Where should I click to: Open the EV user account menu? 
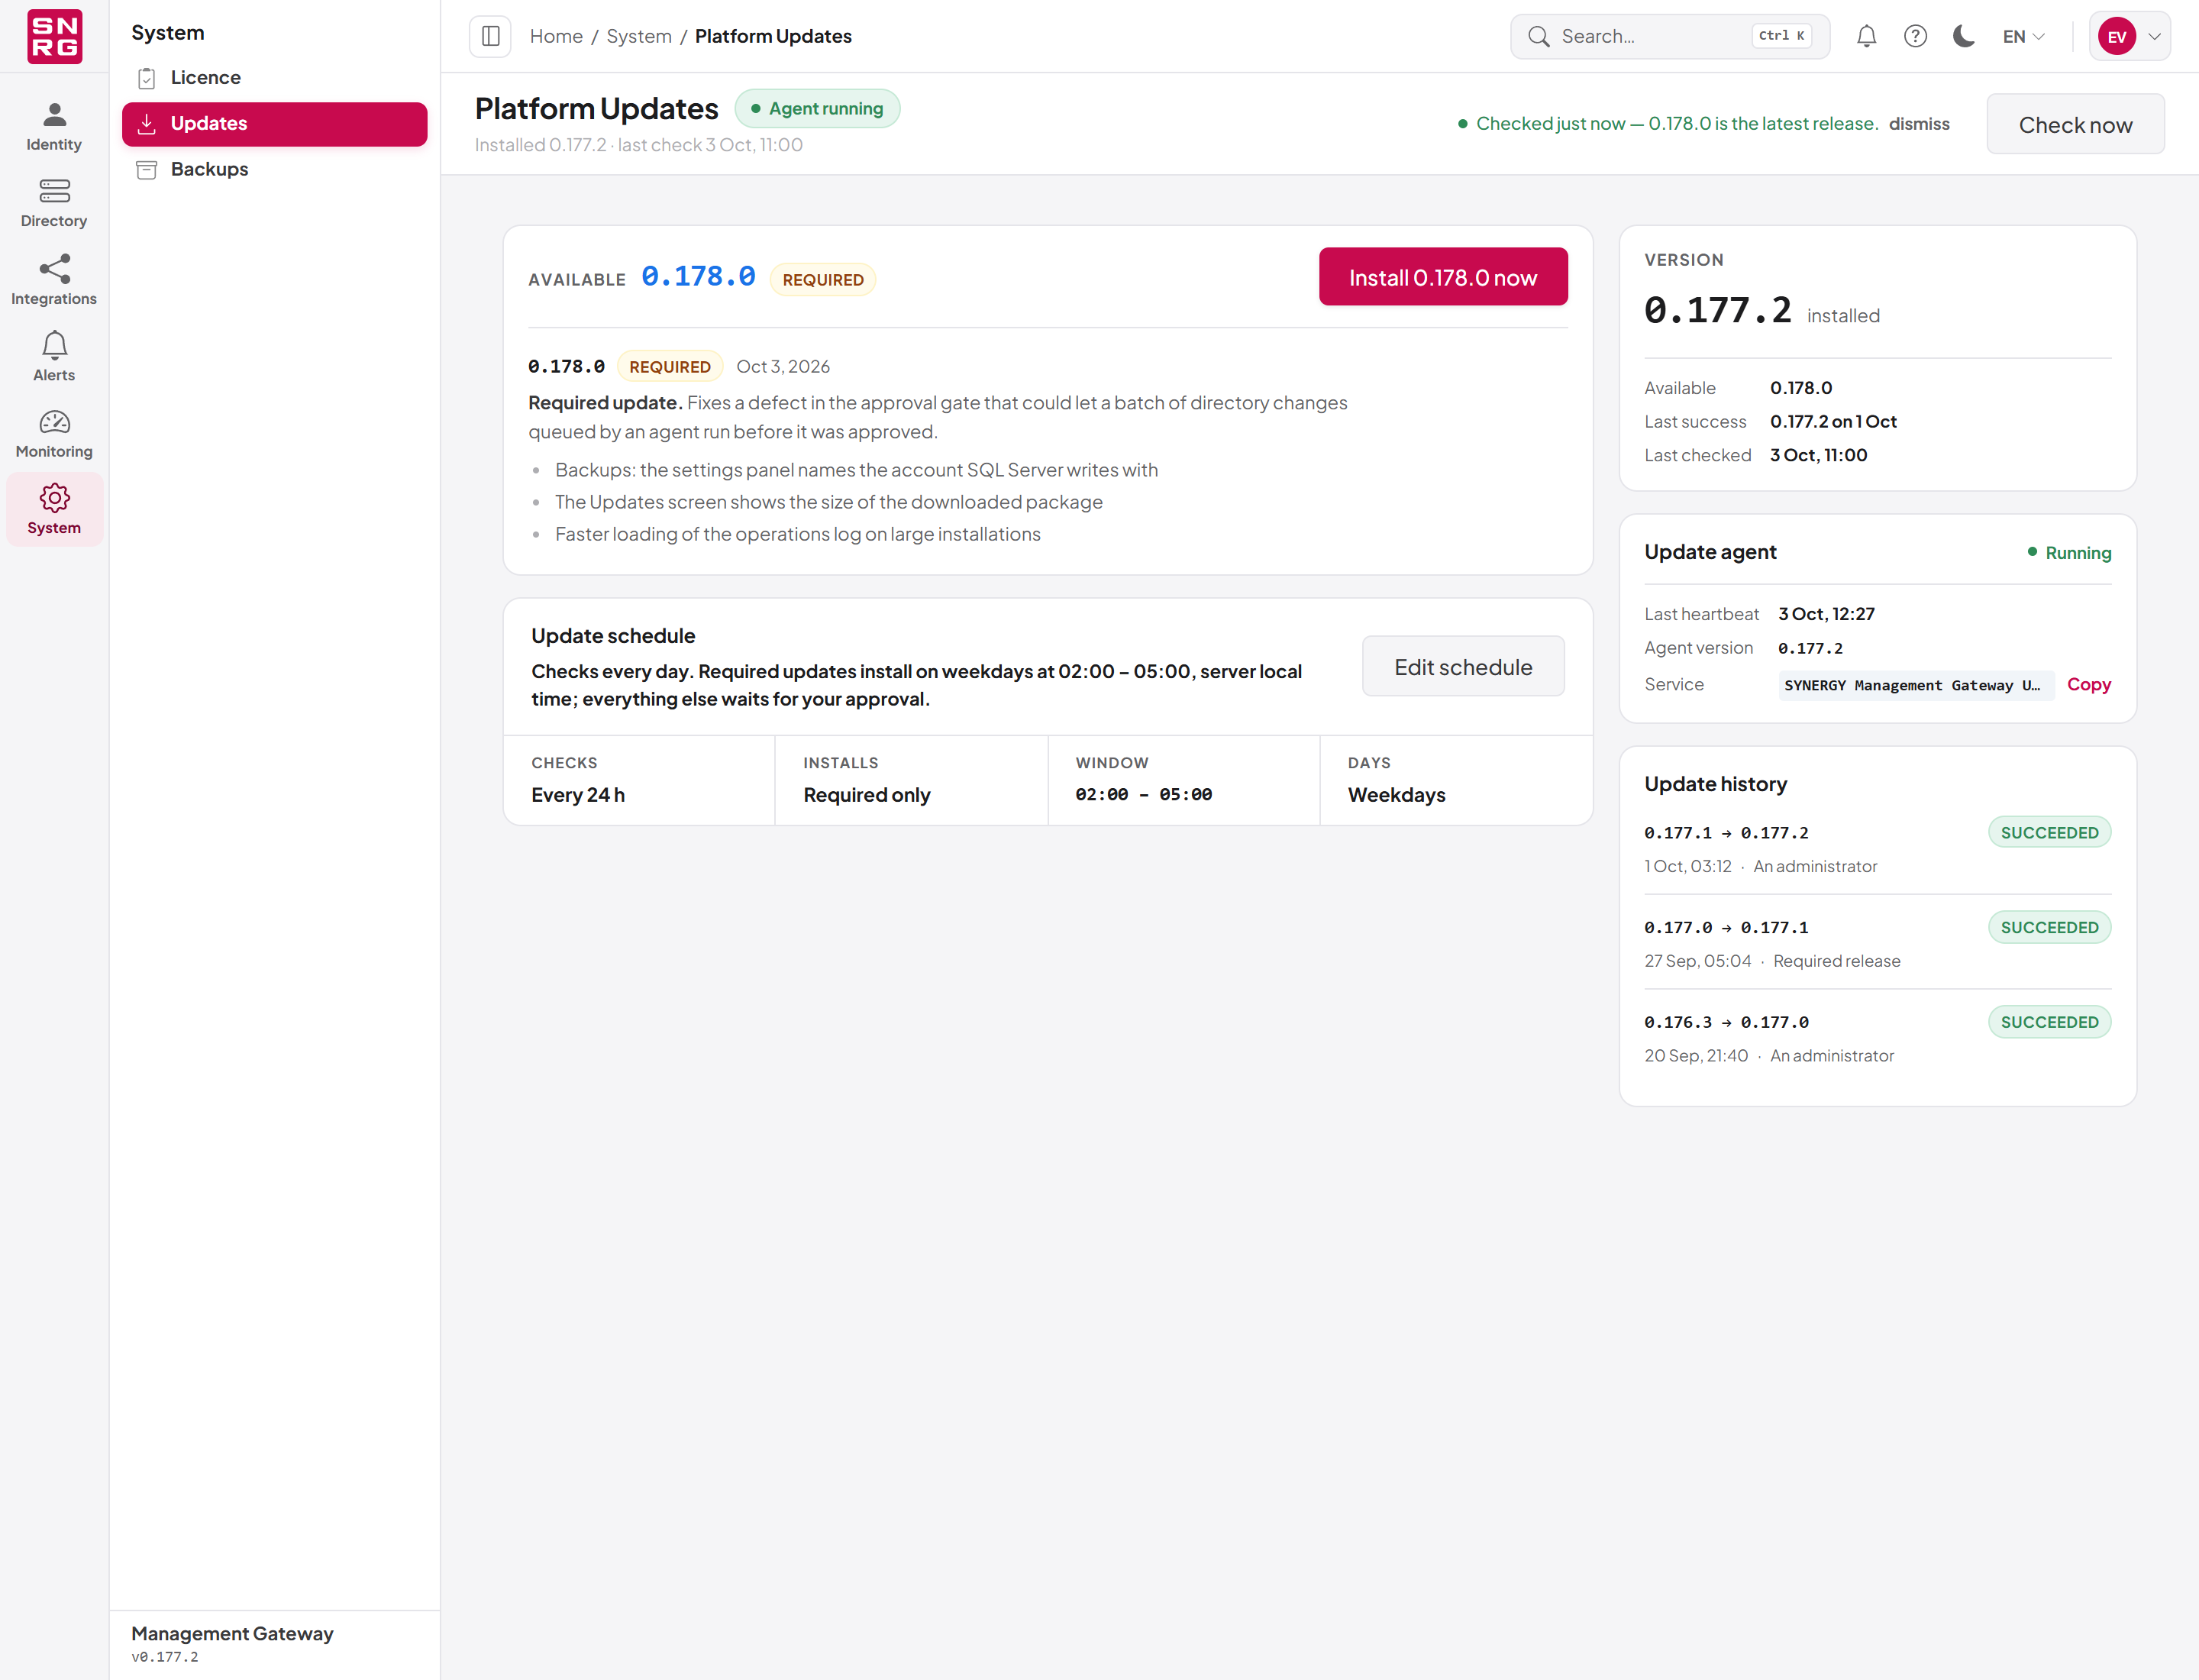click(2130, 36)
